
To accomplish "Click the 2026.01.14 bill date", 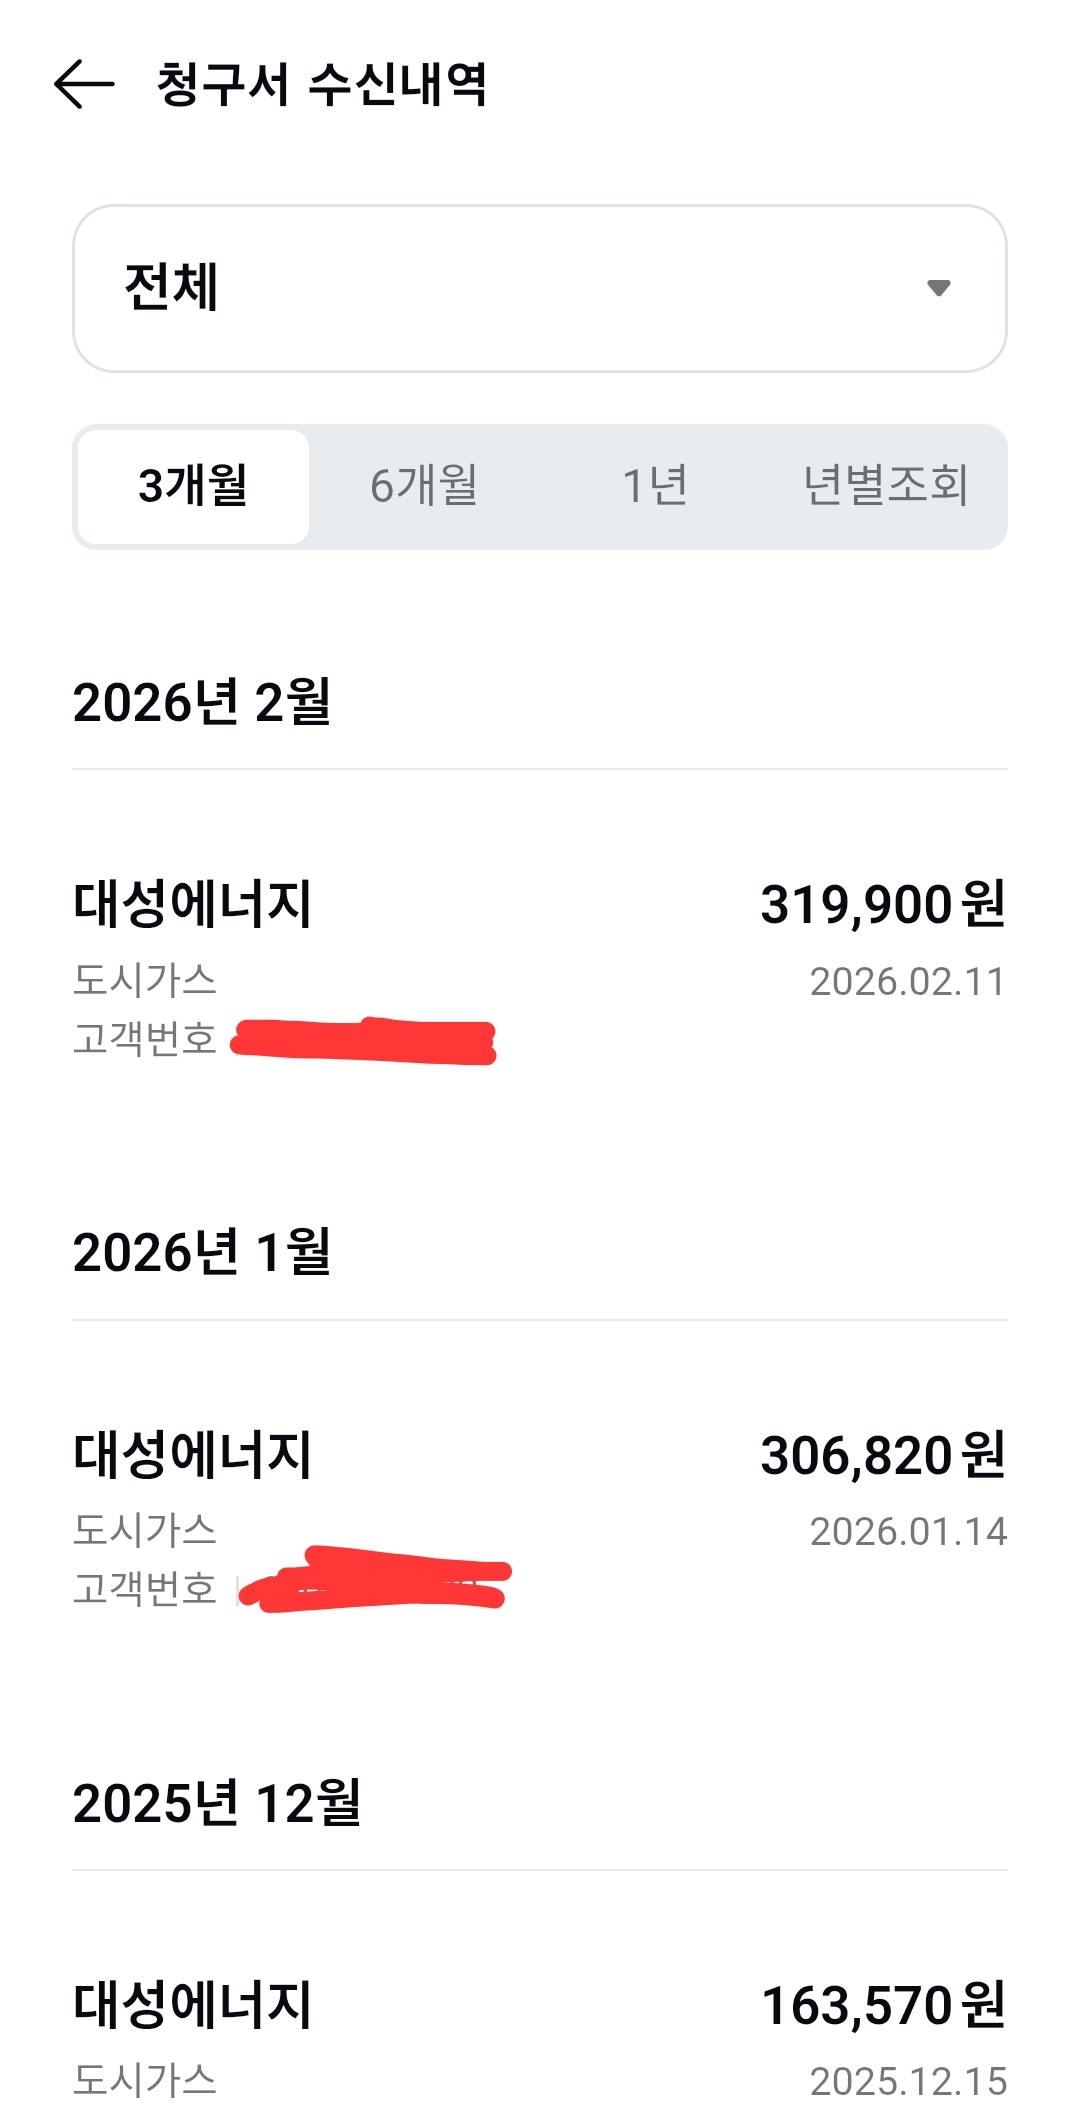I will pos(907,1532).
